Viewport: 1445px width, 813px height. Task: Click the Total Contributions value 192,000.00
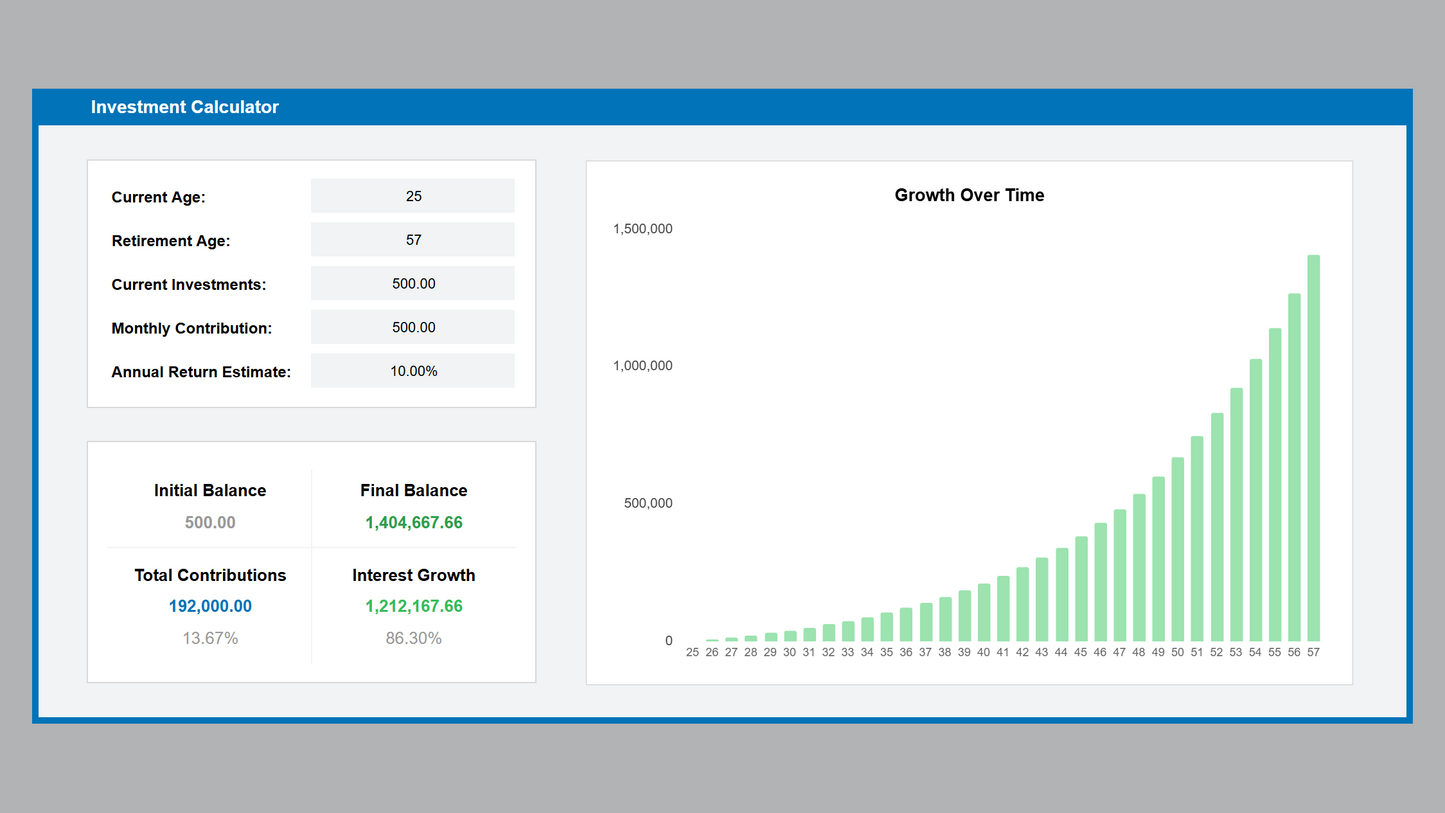[x=210, y=606]
